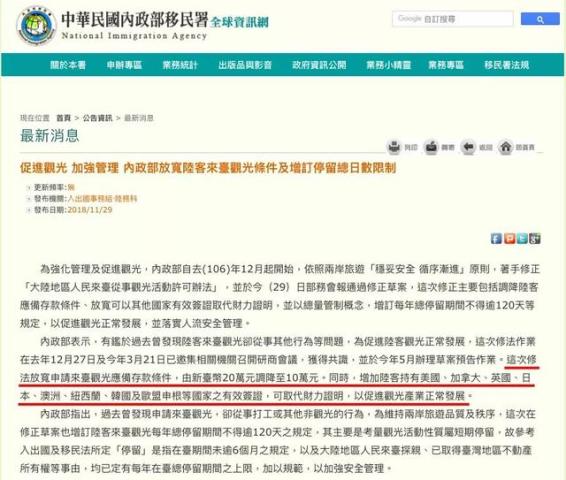This screenshot has height=480, width=566.
Task: Focus the Google custom search field
Action: [453, 19]
